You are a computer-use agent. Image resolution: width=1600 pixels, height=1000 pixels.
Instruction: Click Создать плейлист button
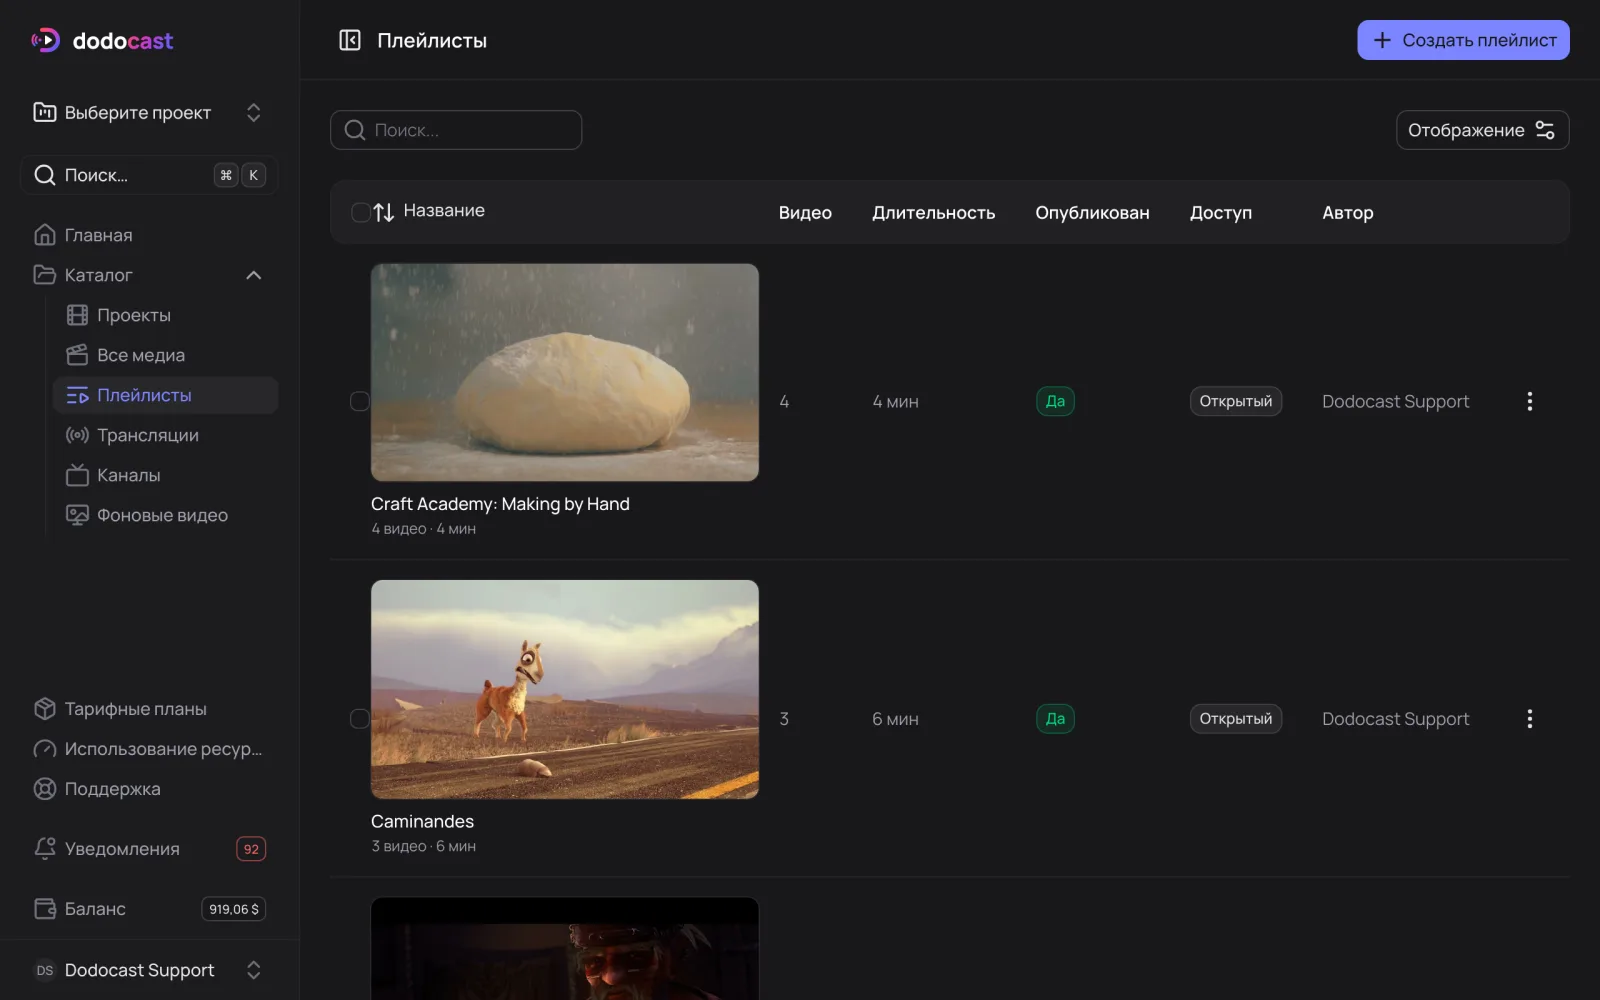[1463, 40]
